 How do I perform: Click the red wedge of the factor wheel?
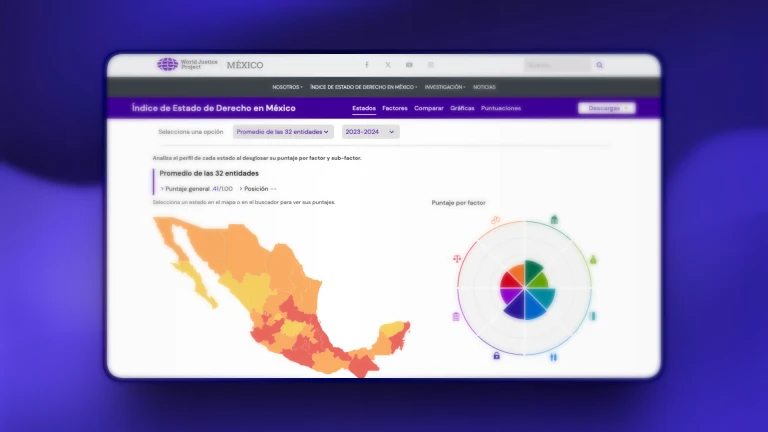coord(509,281)
